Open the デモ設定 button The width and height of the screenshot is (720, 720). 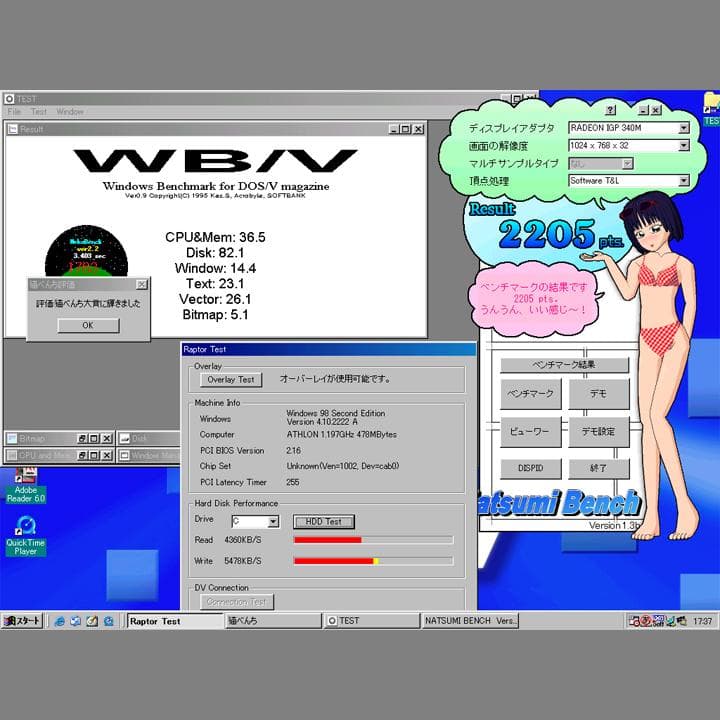pos(598,432)
